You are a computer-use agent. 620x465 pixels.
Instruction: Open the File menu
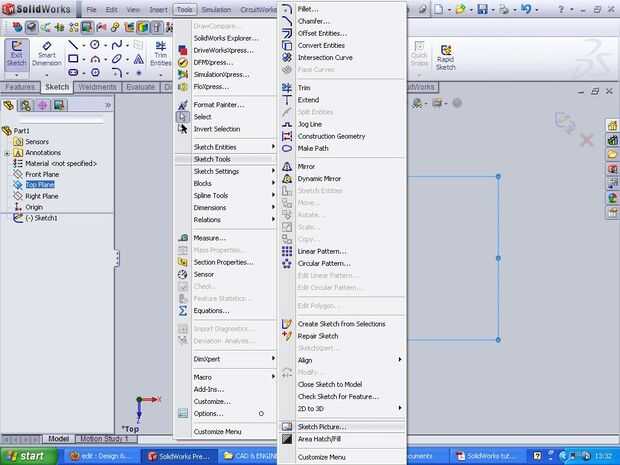pos(91,9)
